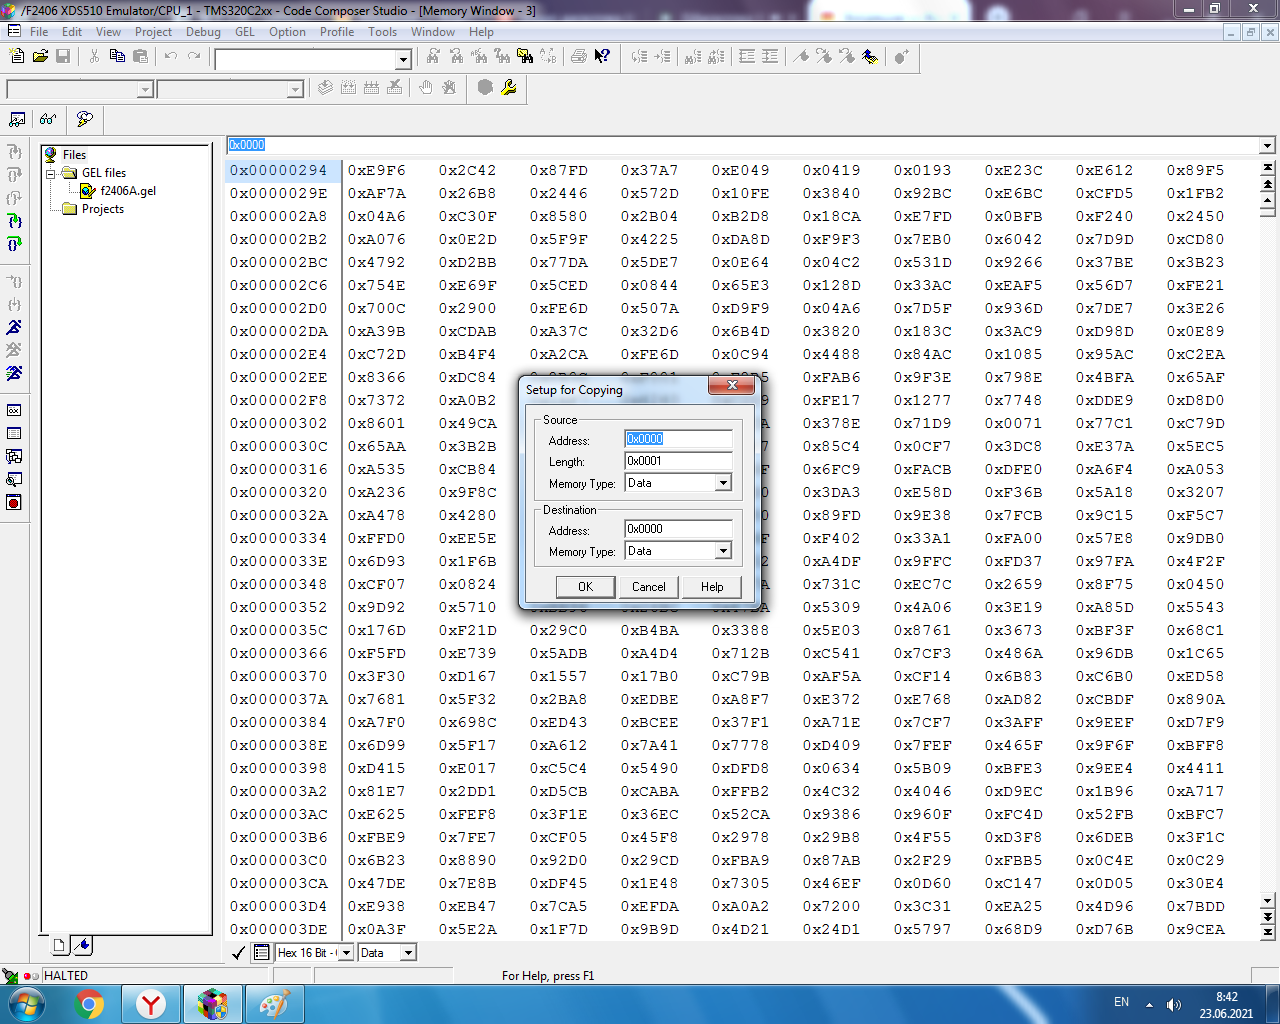This screenshot has width=1280, height=1024.
Task: Click the Paste clipboard toolbar icon
Action: coord(140,56)
